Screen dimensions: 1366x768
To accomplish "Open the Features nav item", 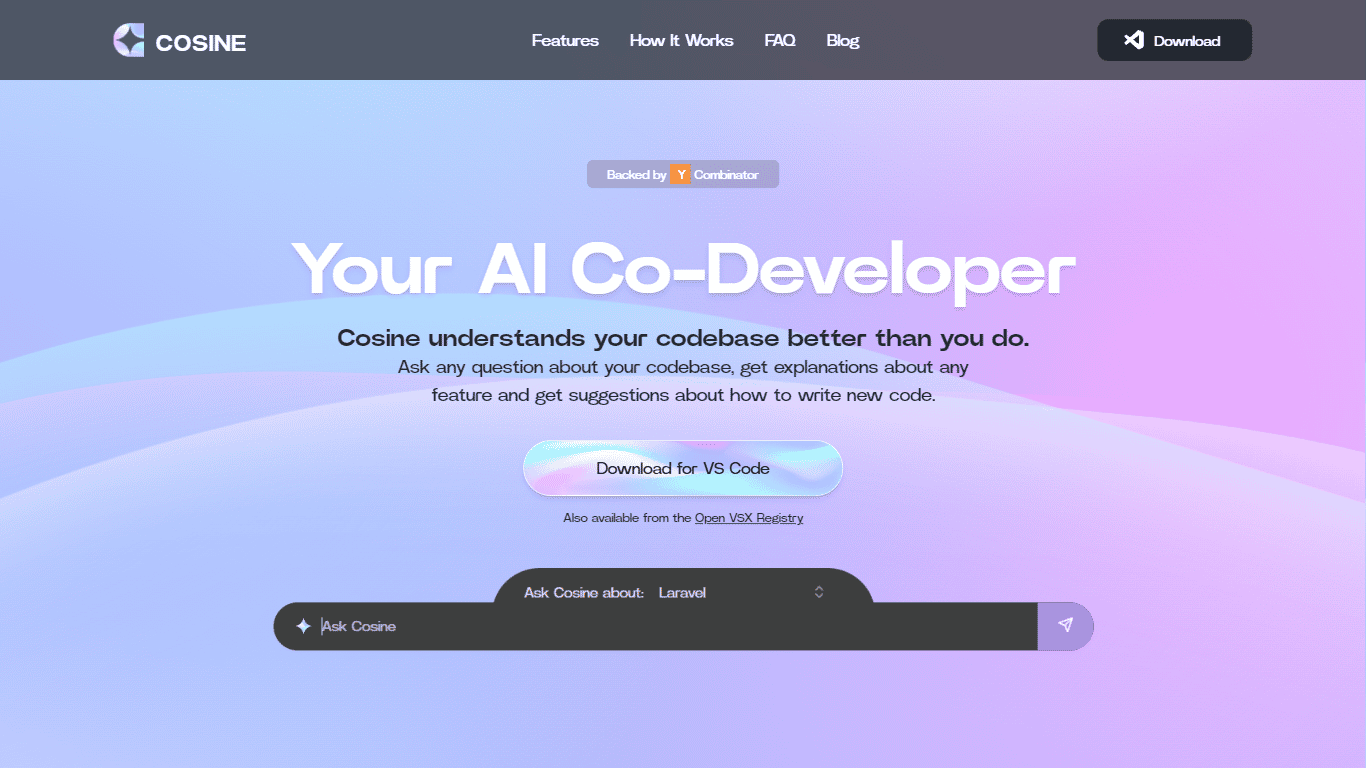I will tap(565, 41).
